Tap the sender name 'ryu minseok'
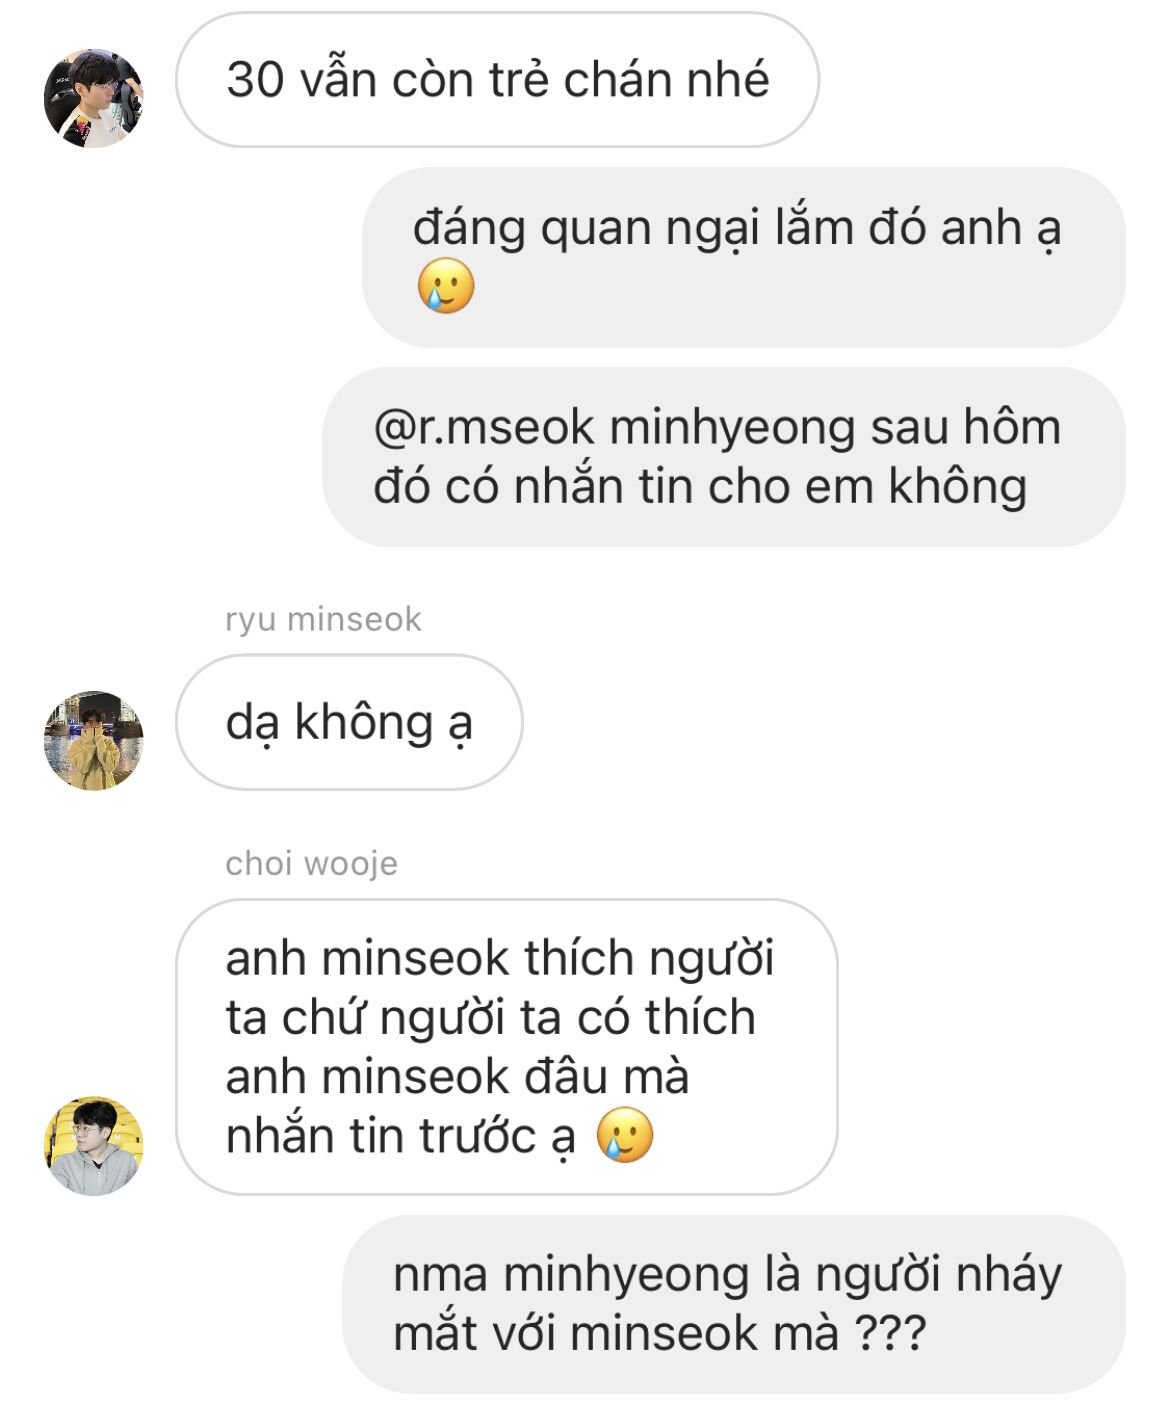This screenshot has width=1170, height=1413. tap(323, 619)
